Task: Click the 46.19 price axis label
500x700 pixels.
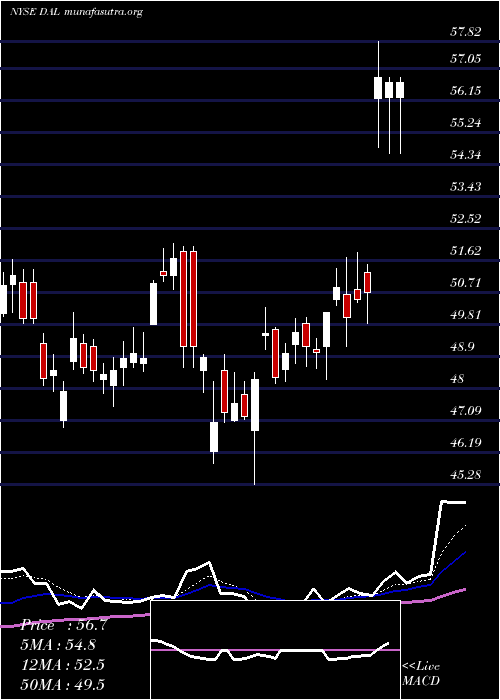Action: 466,443
